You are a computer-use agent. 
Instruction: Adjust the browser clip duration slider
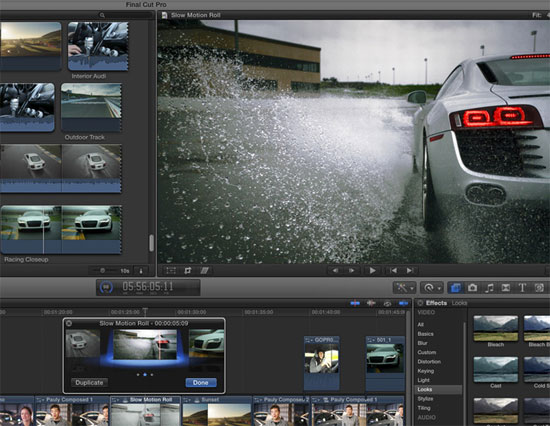(102, 271)
